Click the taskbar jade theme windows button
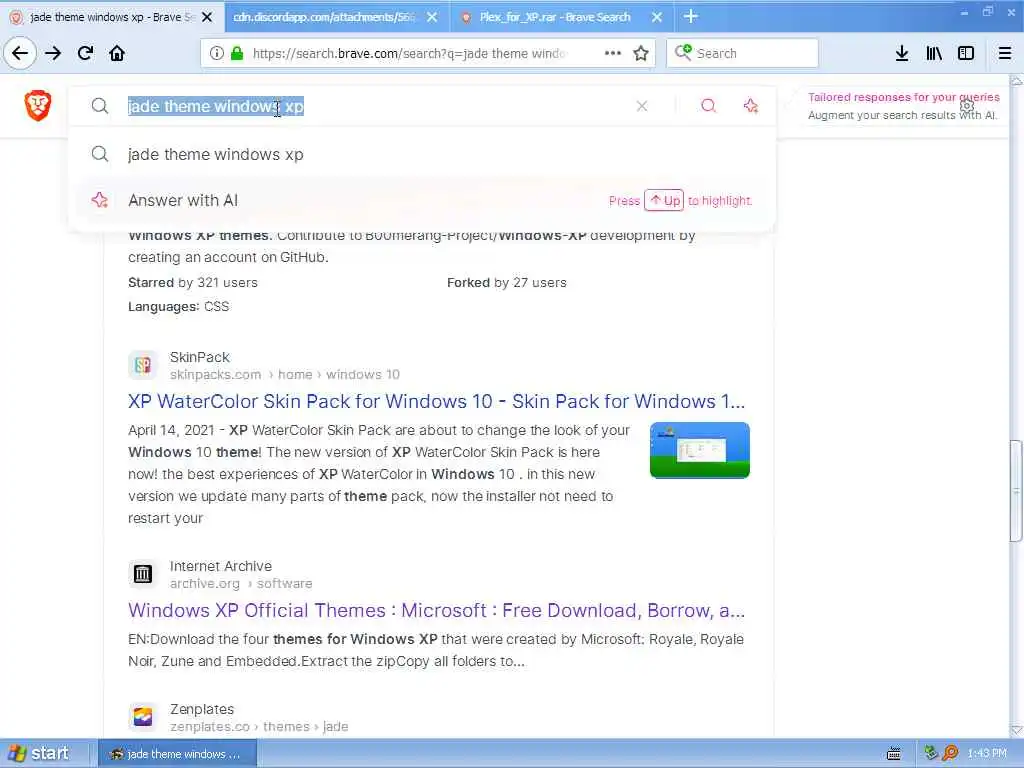This screenshot has width=1024, height=768. pyautogui.click(x=177, y=754)
